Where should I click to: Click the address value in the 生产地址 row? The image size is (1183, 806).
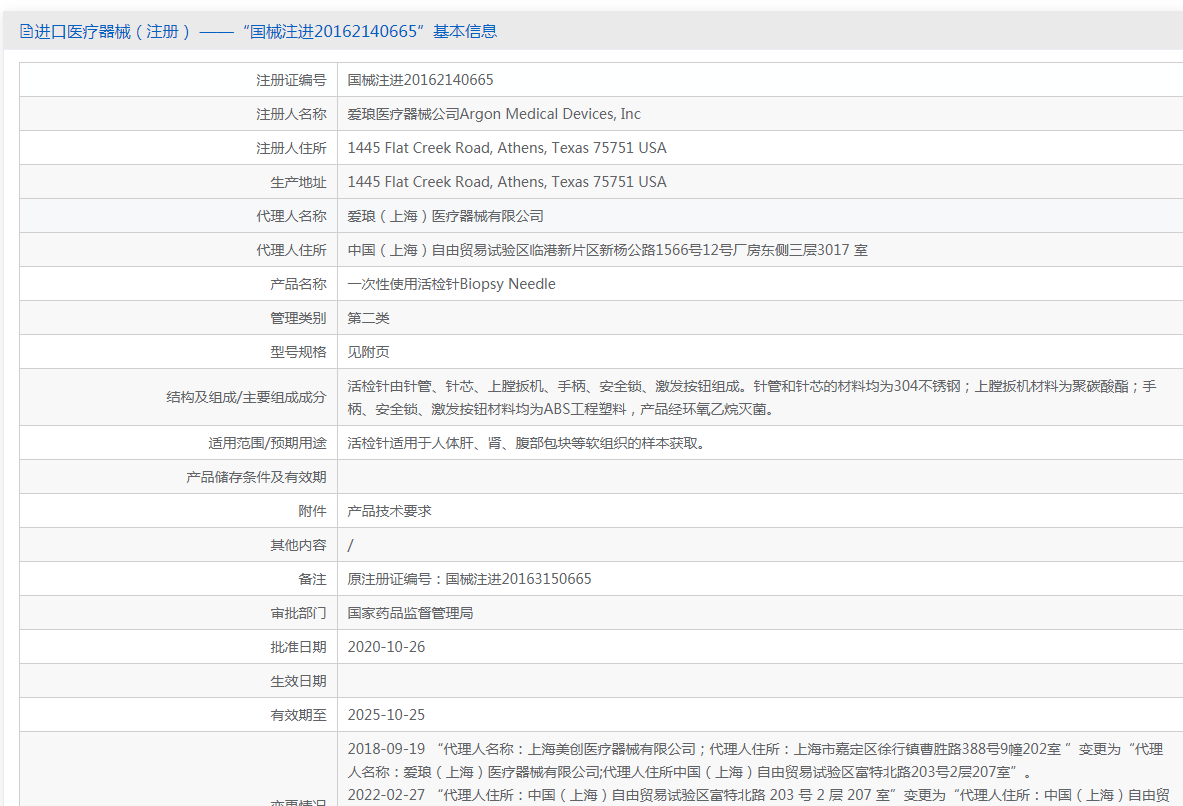click(506, 182)
